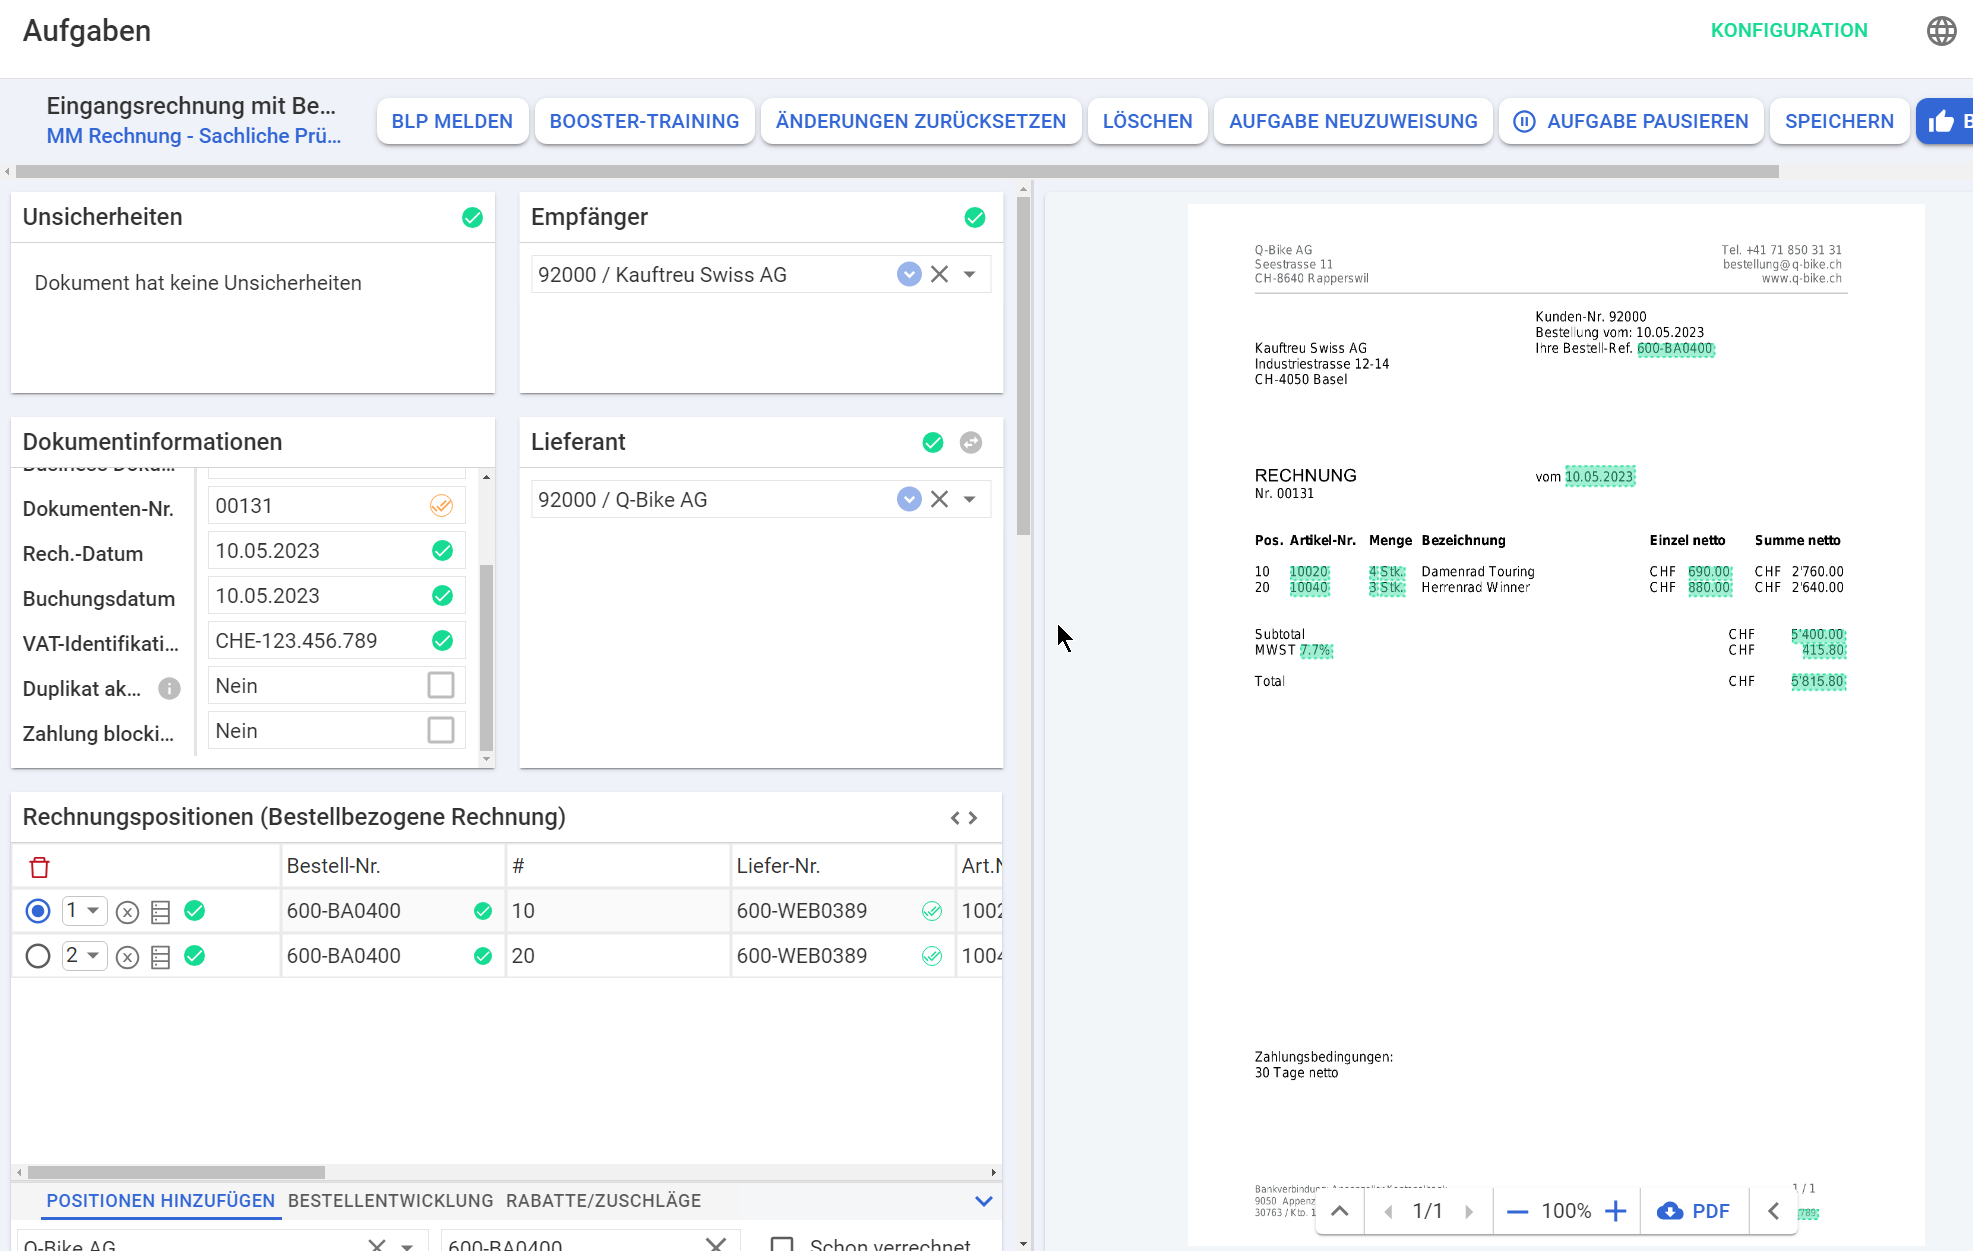The image size is (1973, 1251).
Task: Click the Aufgabe Pausieren button
Action: [1630, 121]
